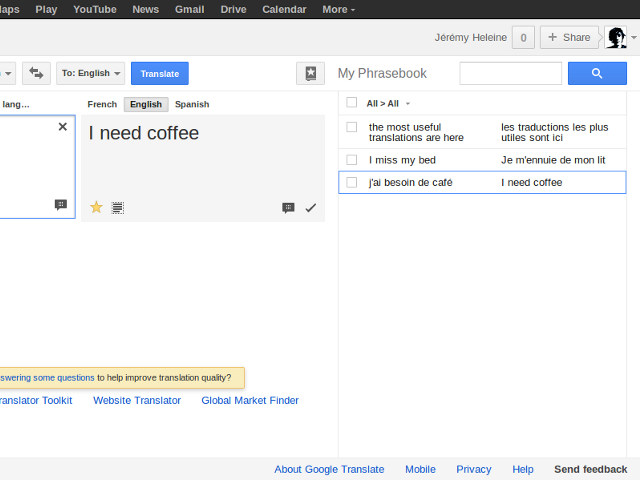Go to Play in top bar
Viewport: 640px width, 480px height.
(46, 9)
